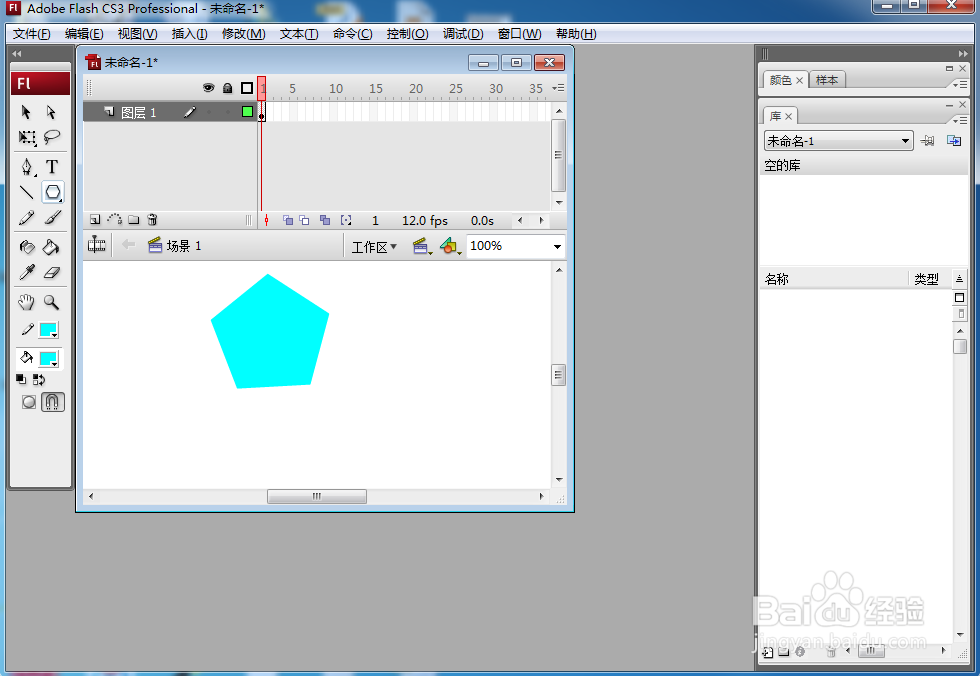980x676 pixels.
Task: Open the 文件(F) menu
Action: coord(31,34)
